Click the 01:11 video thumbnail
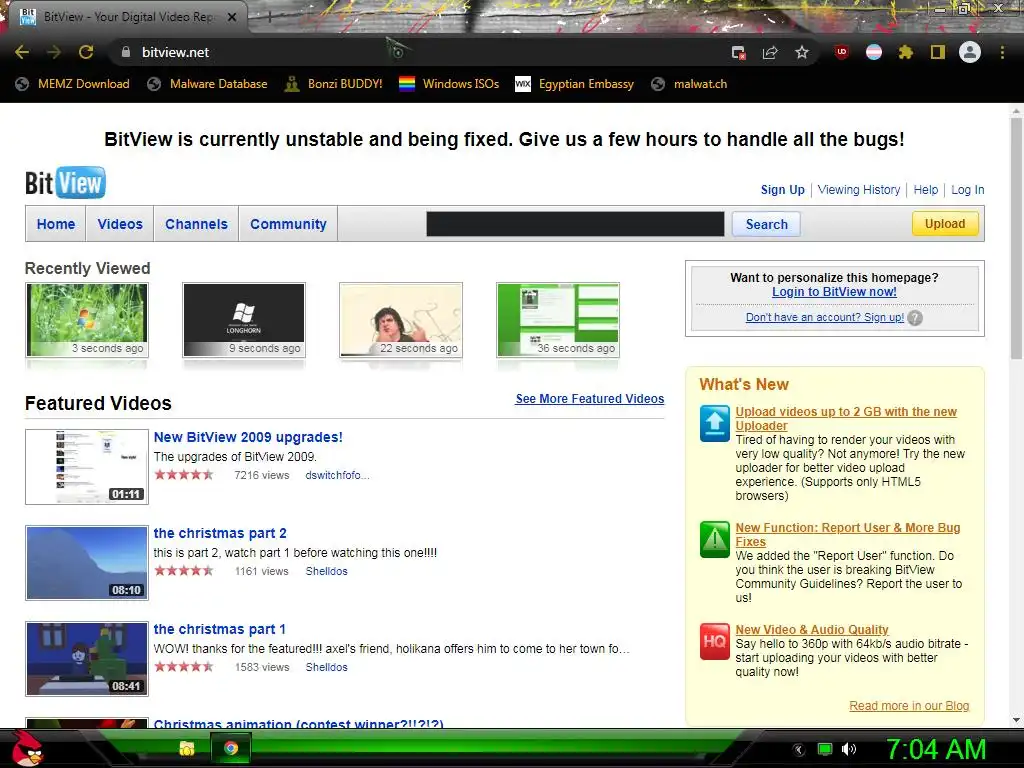 [87, 467]
